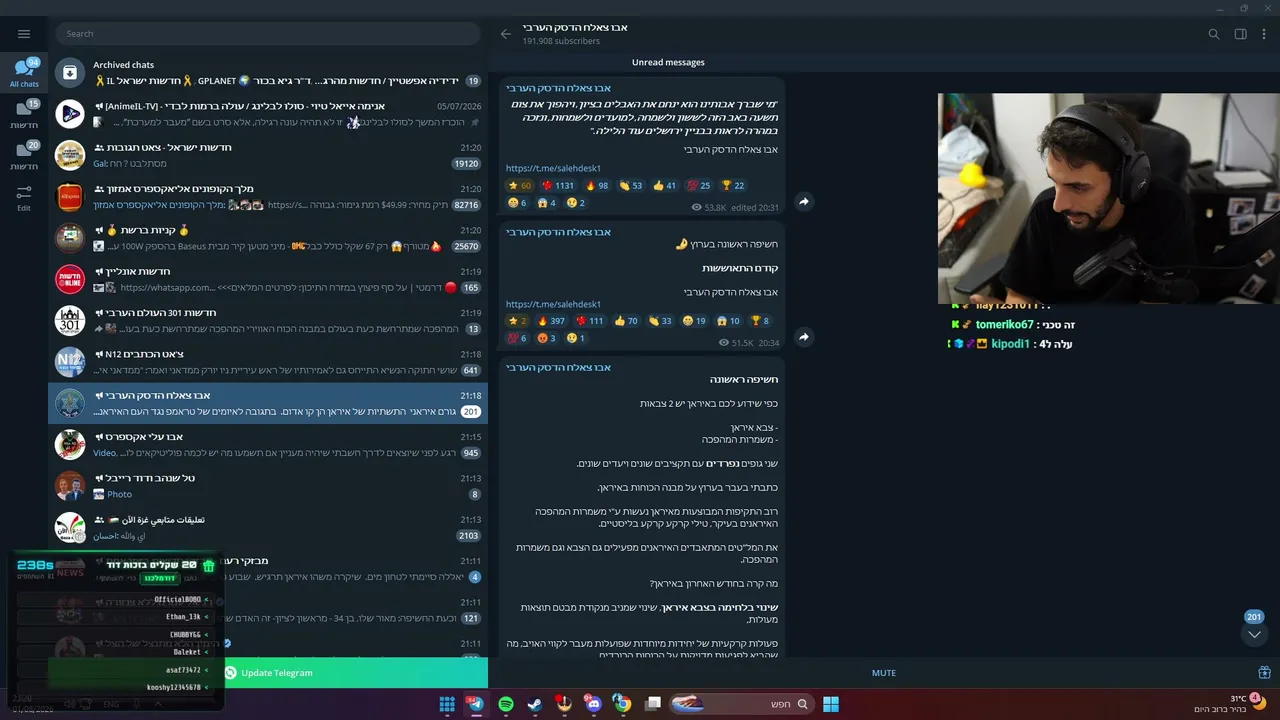
Task: Open channel info from the header title
Action: point(575,27)
